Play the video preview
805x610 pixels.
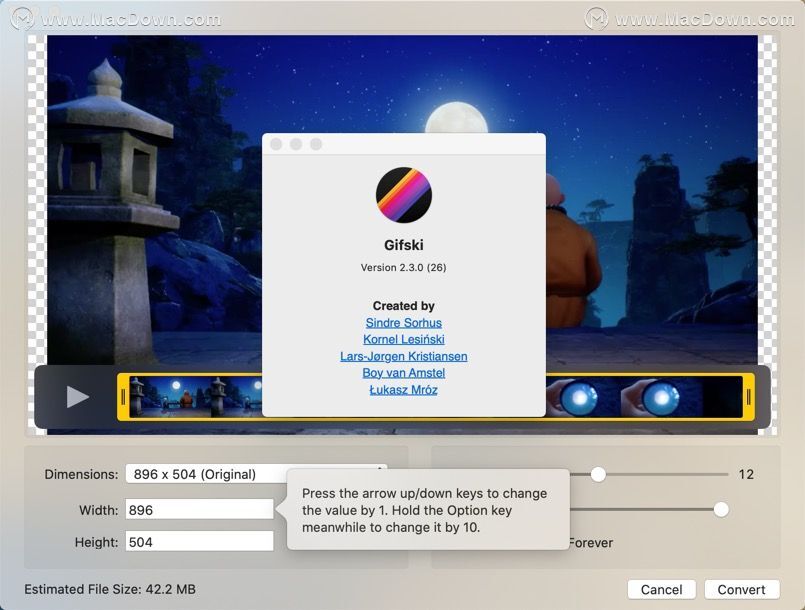coord(78,397)
